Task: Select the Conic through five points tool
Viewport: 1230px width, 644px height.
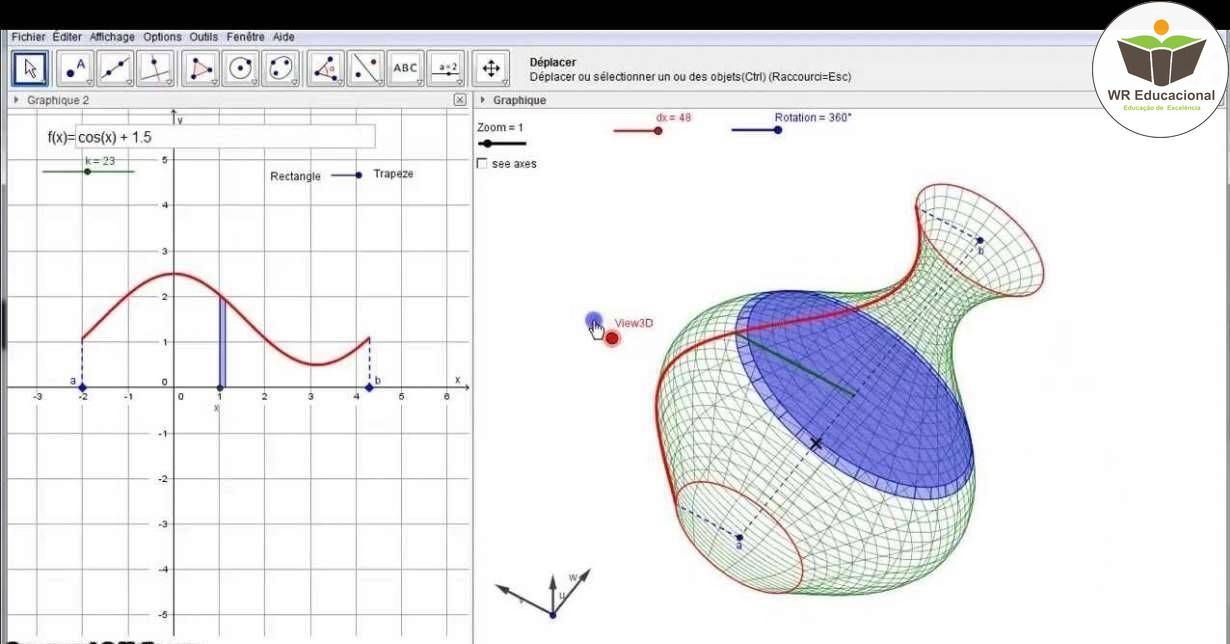Action: point(281,68)
